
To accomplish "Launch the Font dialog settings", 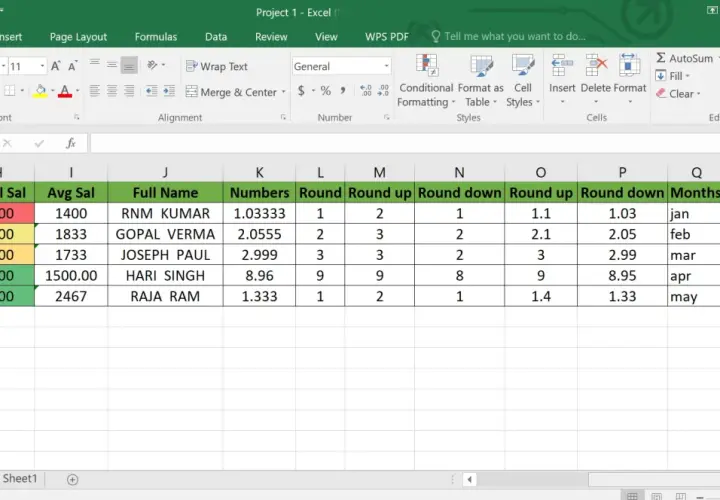I will 77,118.
